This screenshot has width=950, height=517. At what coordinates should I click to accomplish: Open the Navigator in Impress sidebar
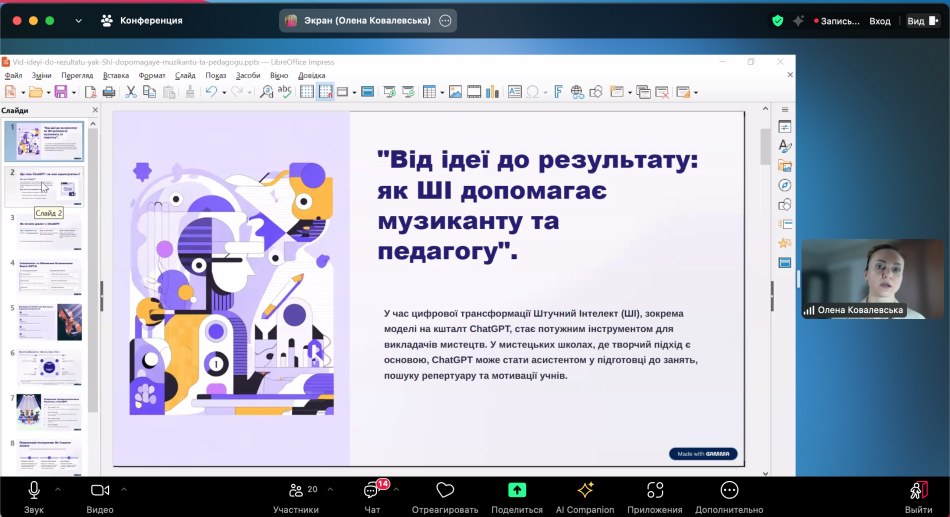click(785, 185)
